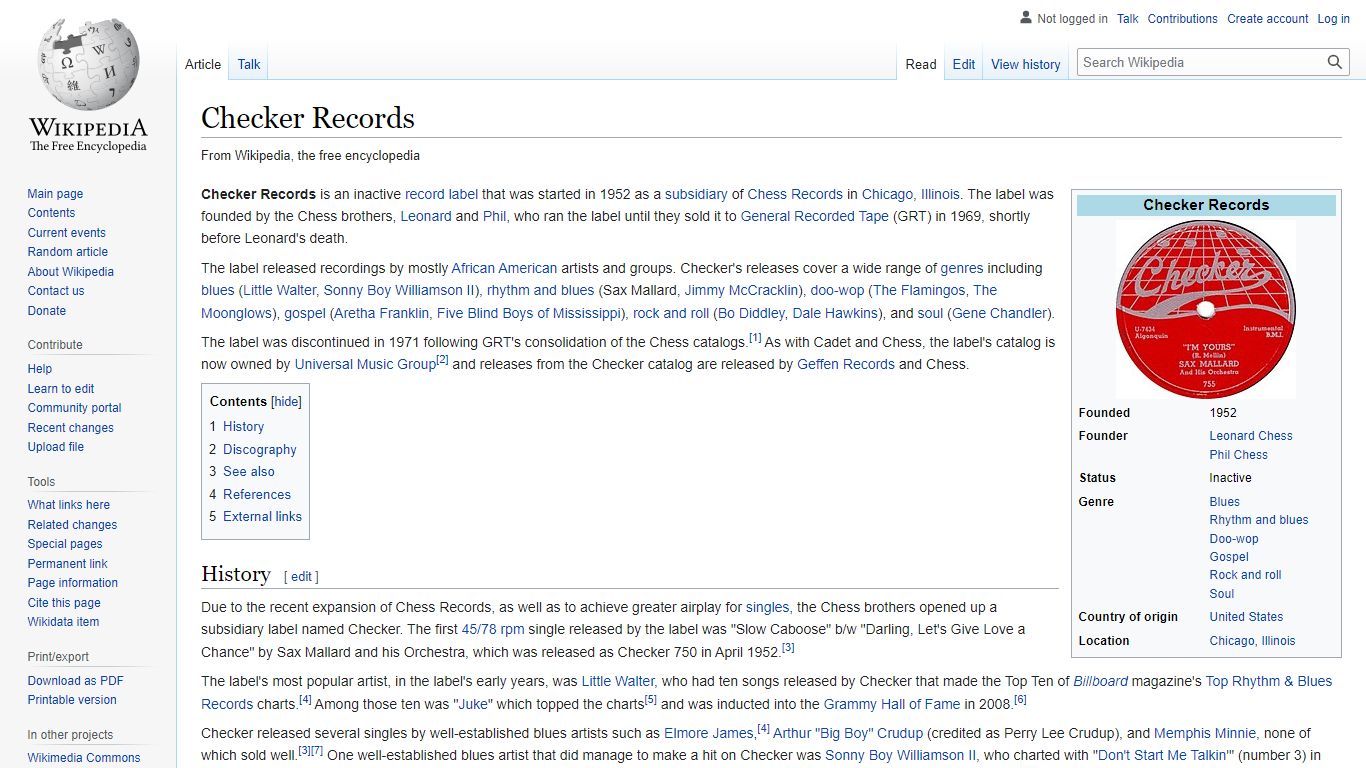The height and width of the screenshot is (768, 1366).
Task: Open the Contributions link
Action: coord(1183,18)
